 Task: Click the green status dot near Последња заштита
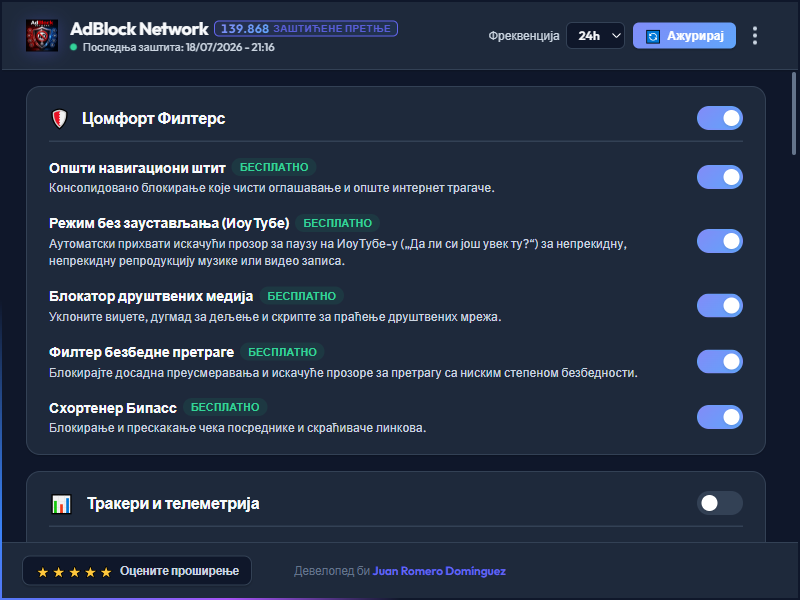pos(73,47)
